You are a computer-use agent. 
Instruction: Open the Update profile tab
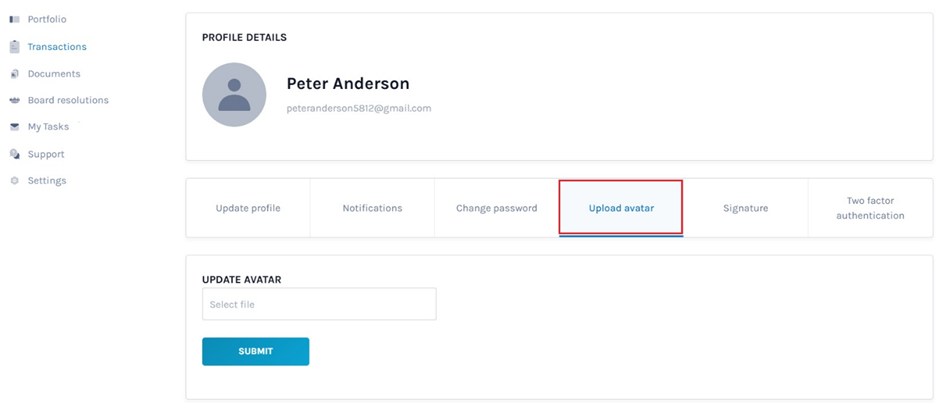248,208
